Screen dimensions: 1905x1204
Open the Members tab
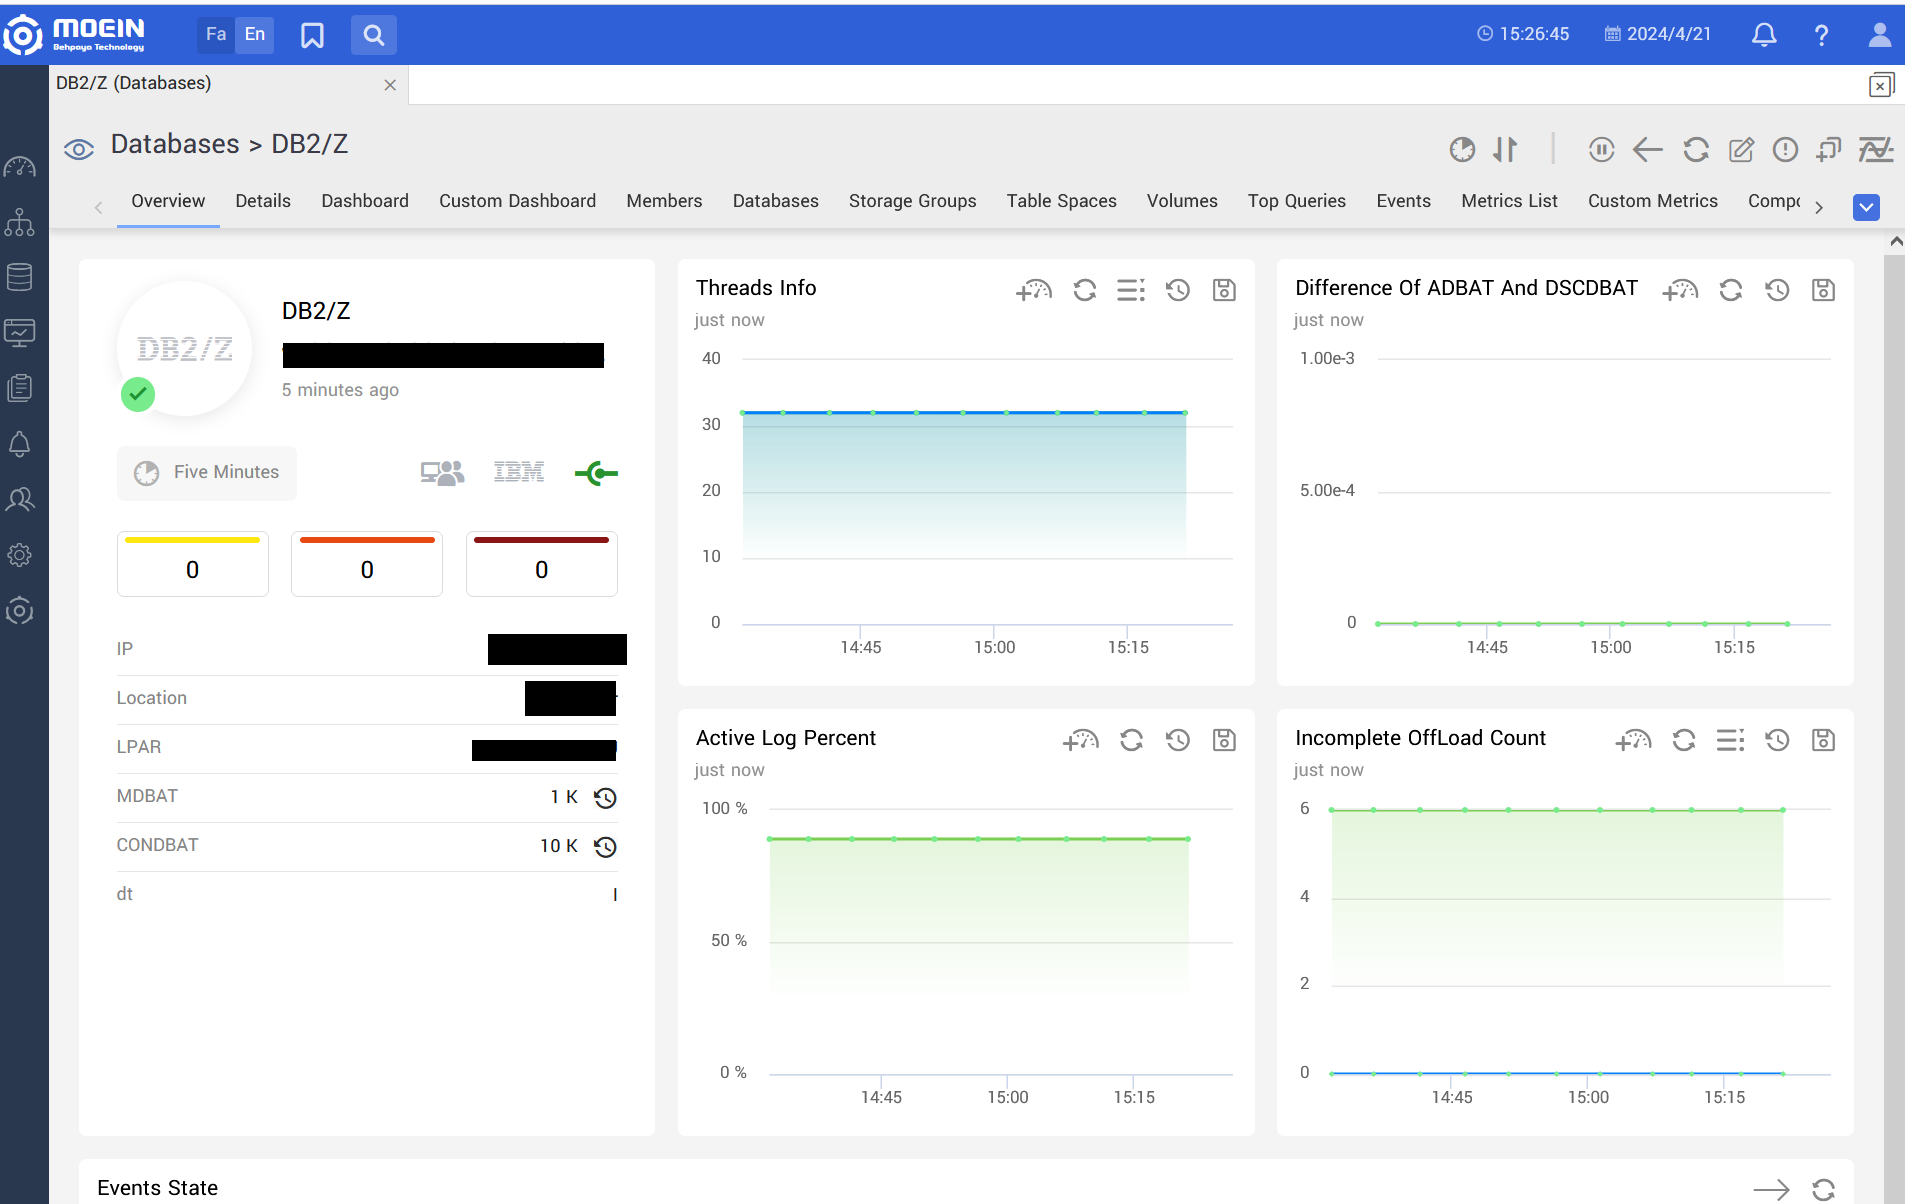(664, 201)
